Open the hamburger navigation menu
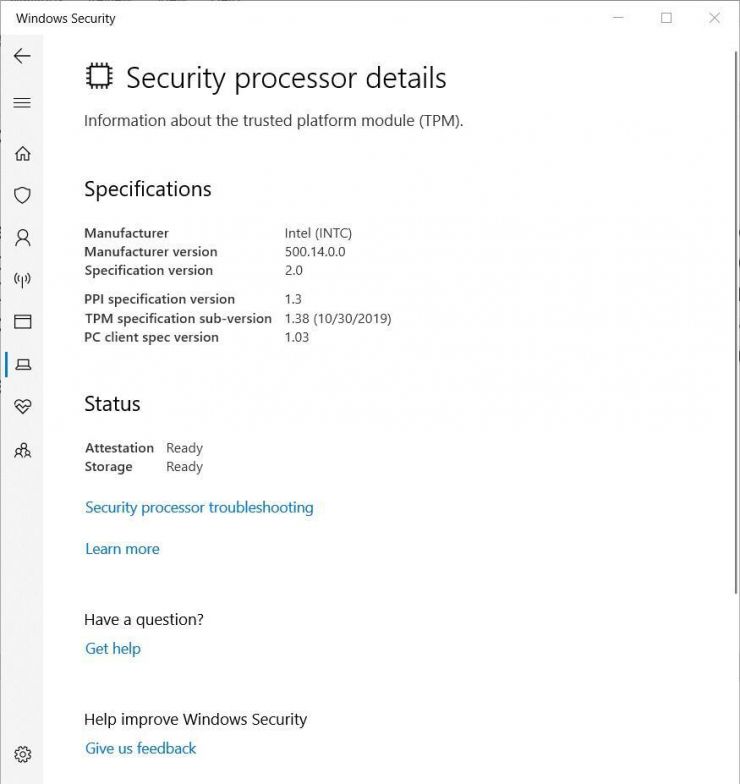The width and height of the screenshot is (740, 784). click(x=22, y=103)
